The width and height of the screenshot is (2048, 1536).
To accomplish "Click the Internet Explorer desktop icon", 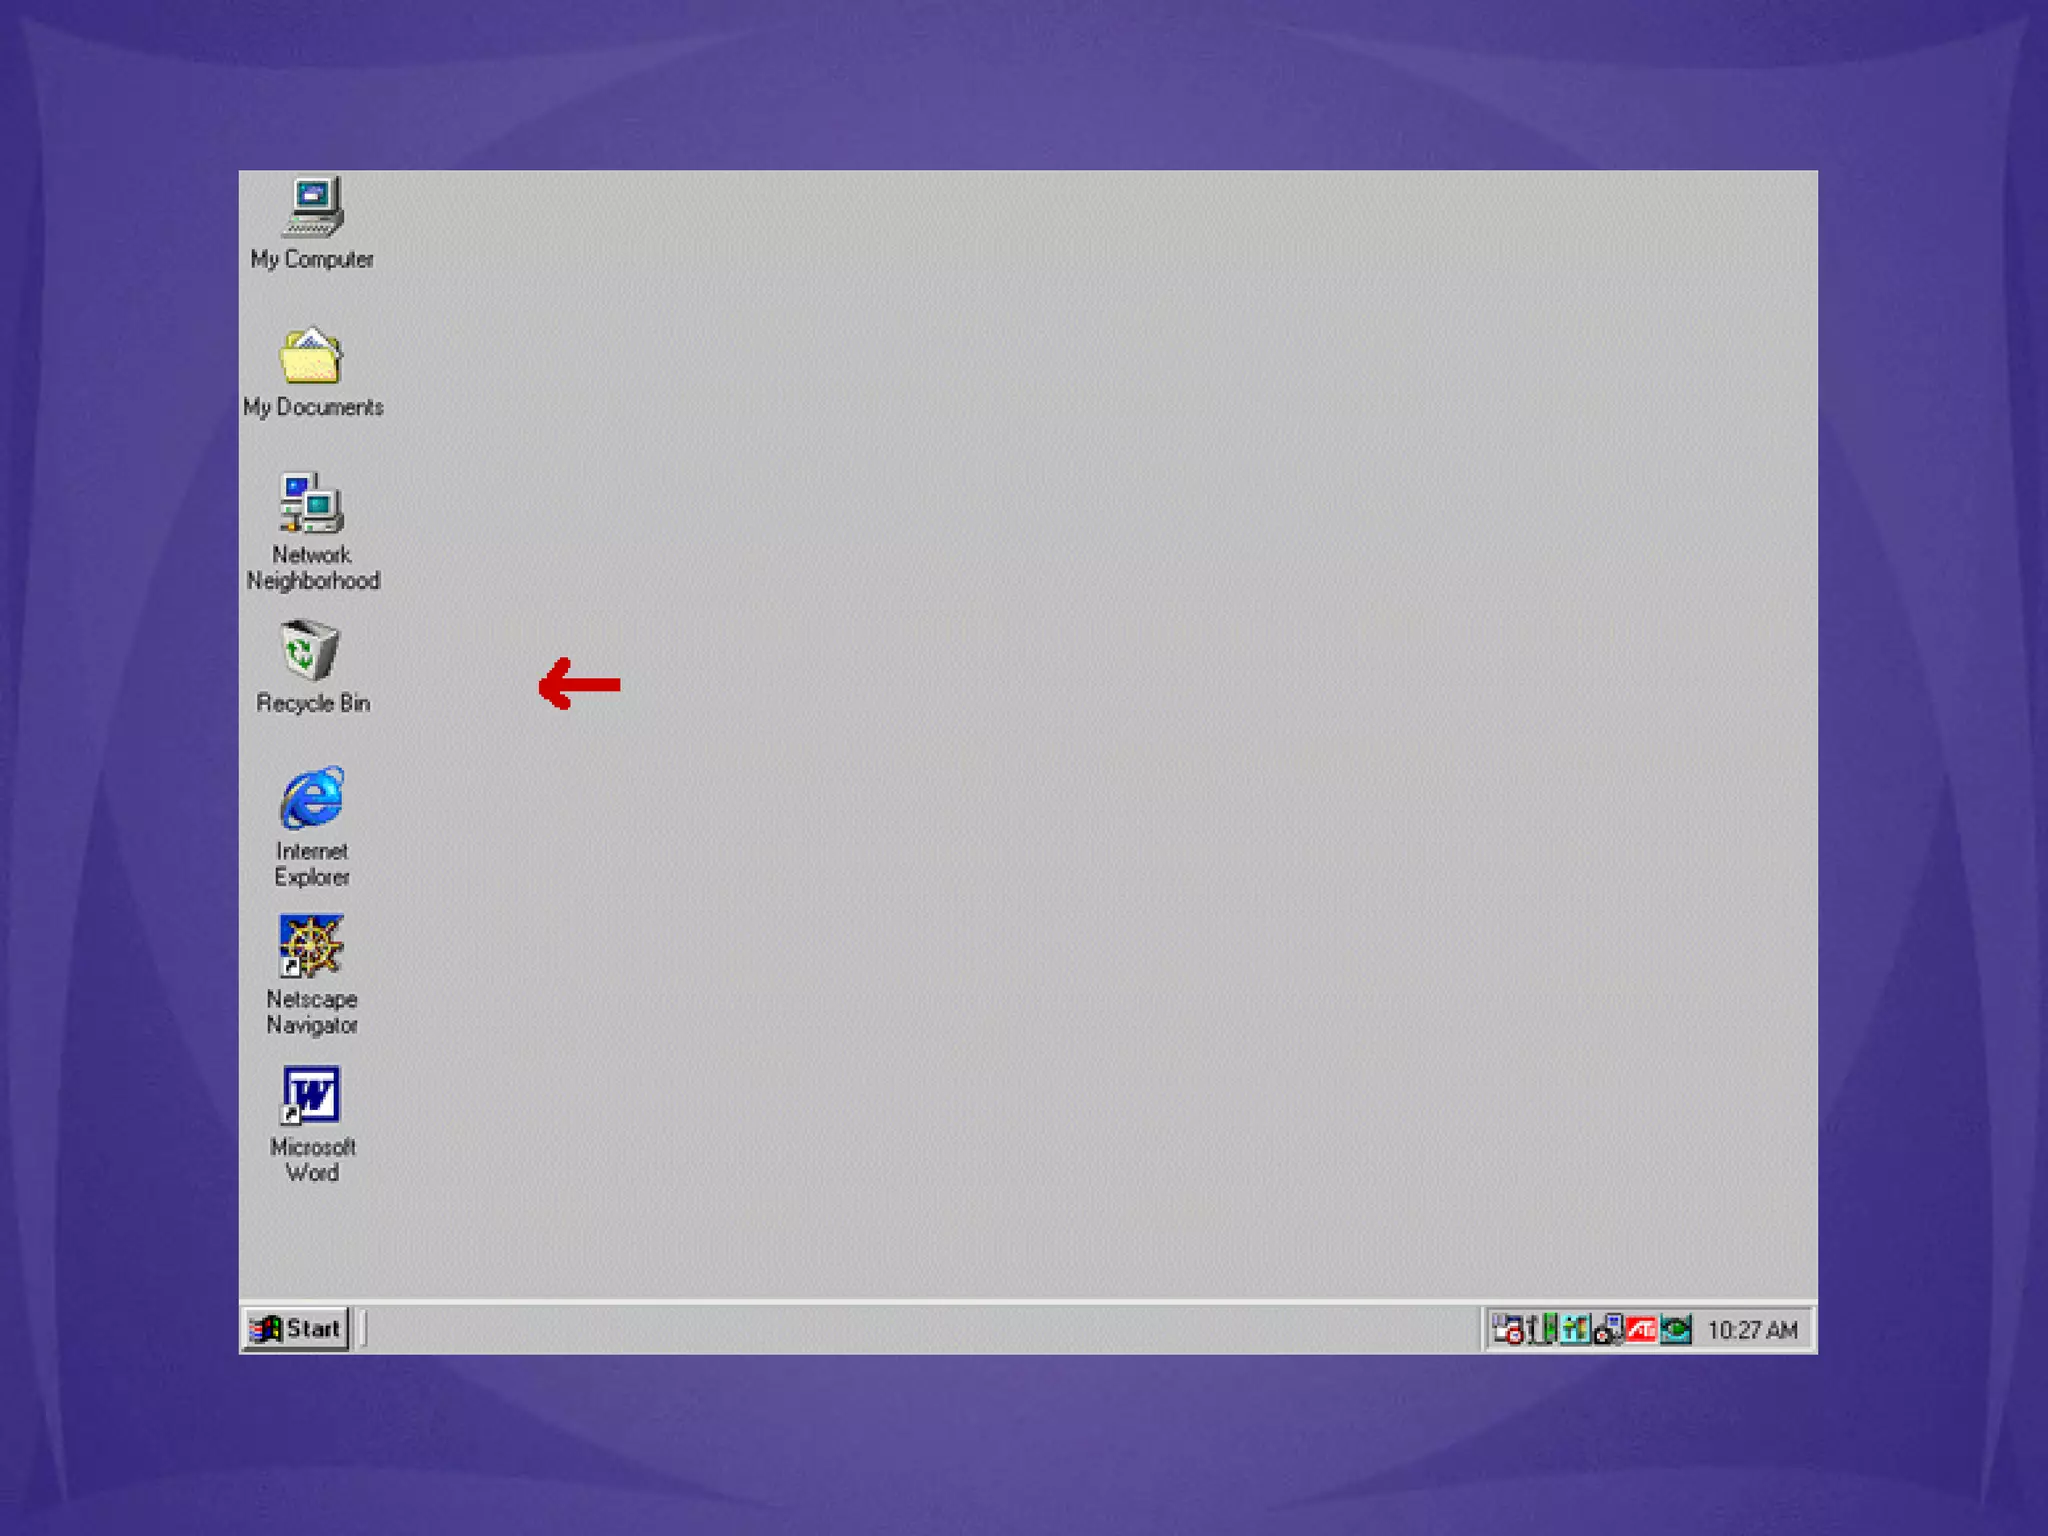I will 312,798.
